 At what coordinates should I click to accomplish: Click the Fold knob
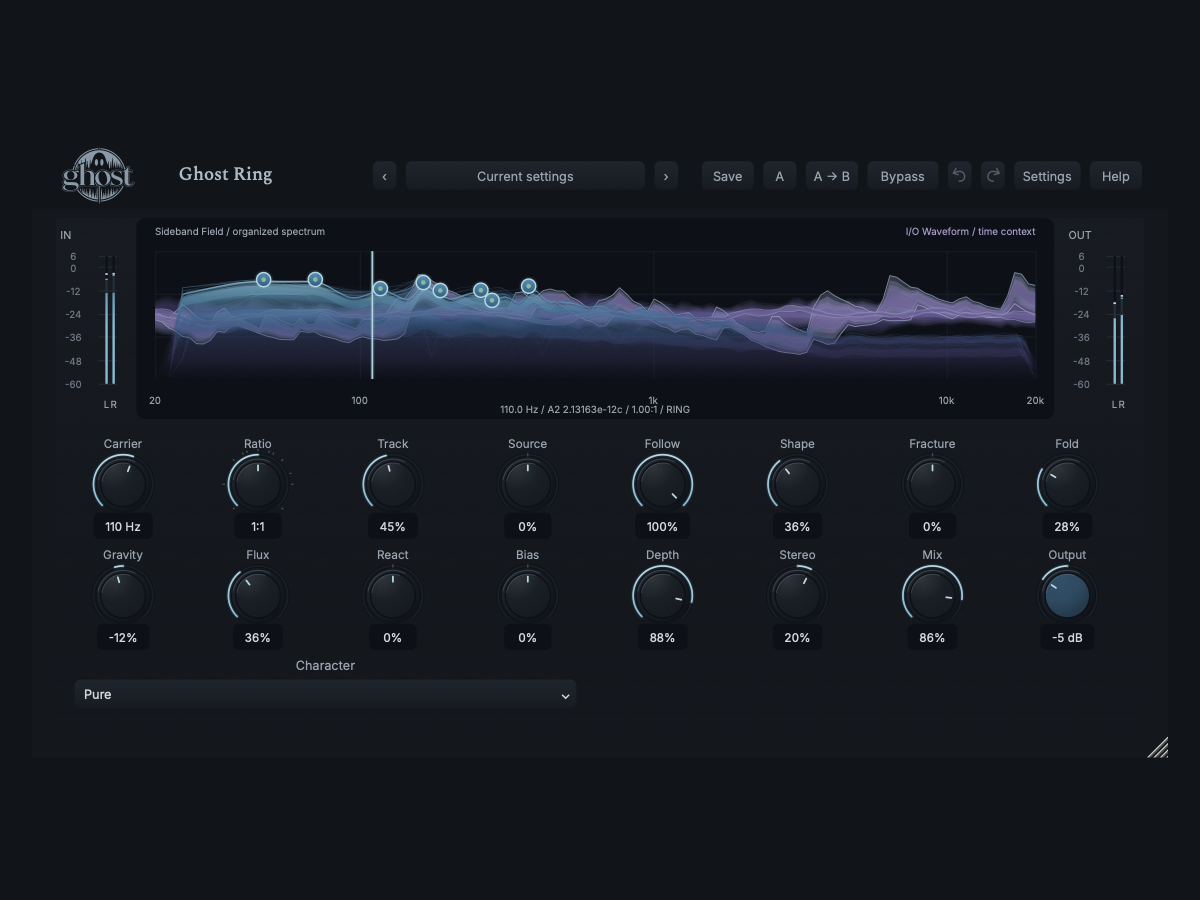tap(1067, 485)
